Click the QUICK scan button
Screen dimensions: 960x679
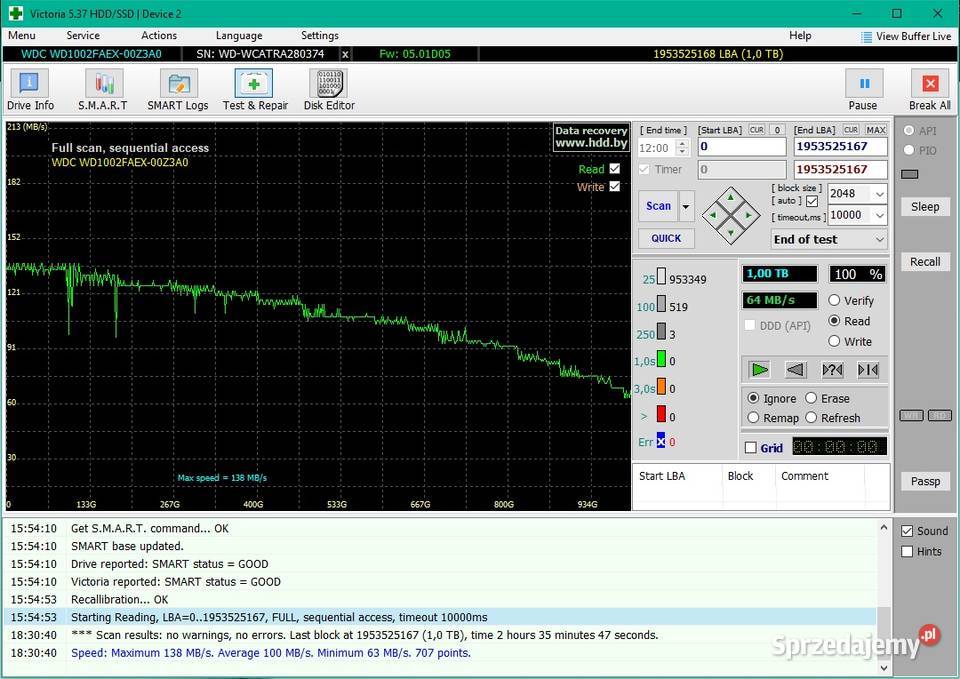pyautogui.click(x=666, y=238)
